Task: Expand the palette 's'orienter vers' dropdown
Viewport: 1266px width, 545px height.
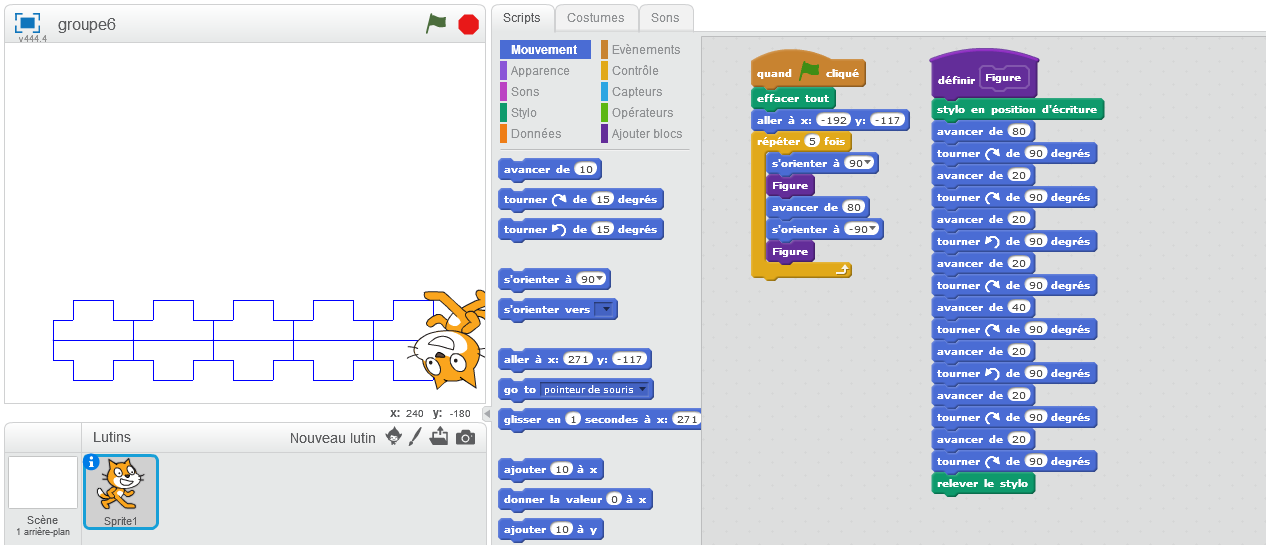Action: pos(604,310)
